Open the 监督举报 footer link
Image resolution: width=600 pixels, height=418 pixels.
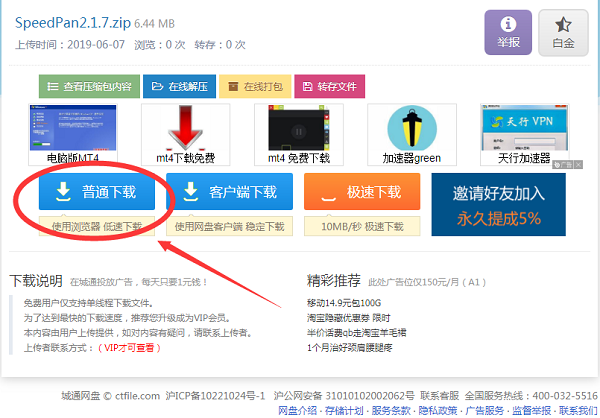pyautogui.click(x=532, y=410)
